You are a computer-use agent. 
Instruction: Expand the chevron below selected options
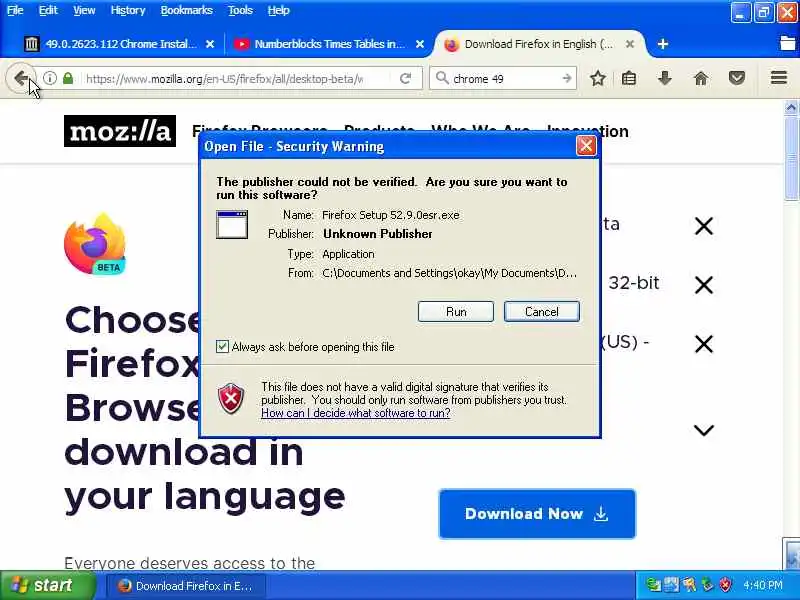pyautogui.click(x=704, y=430)
